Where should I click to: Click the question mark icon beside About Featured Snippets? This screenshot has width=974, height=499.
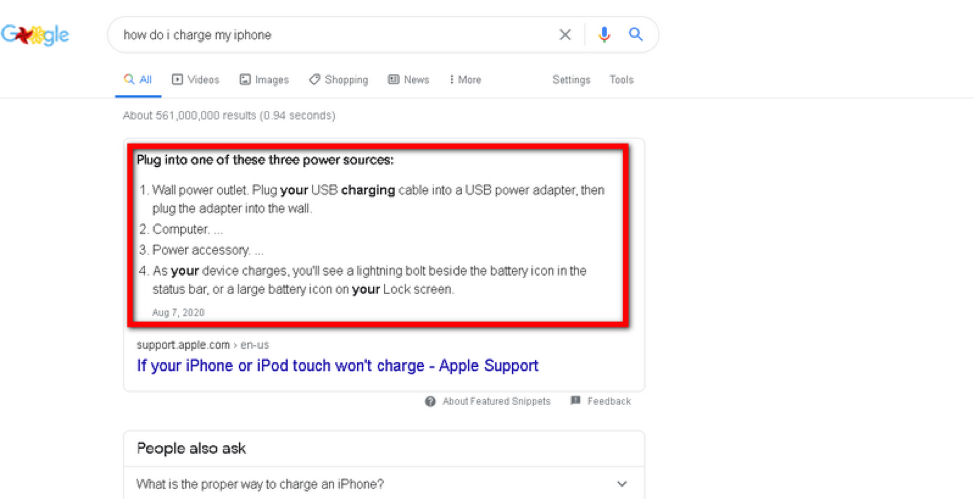430,401
